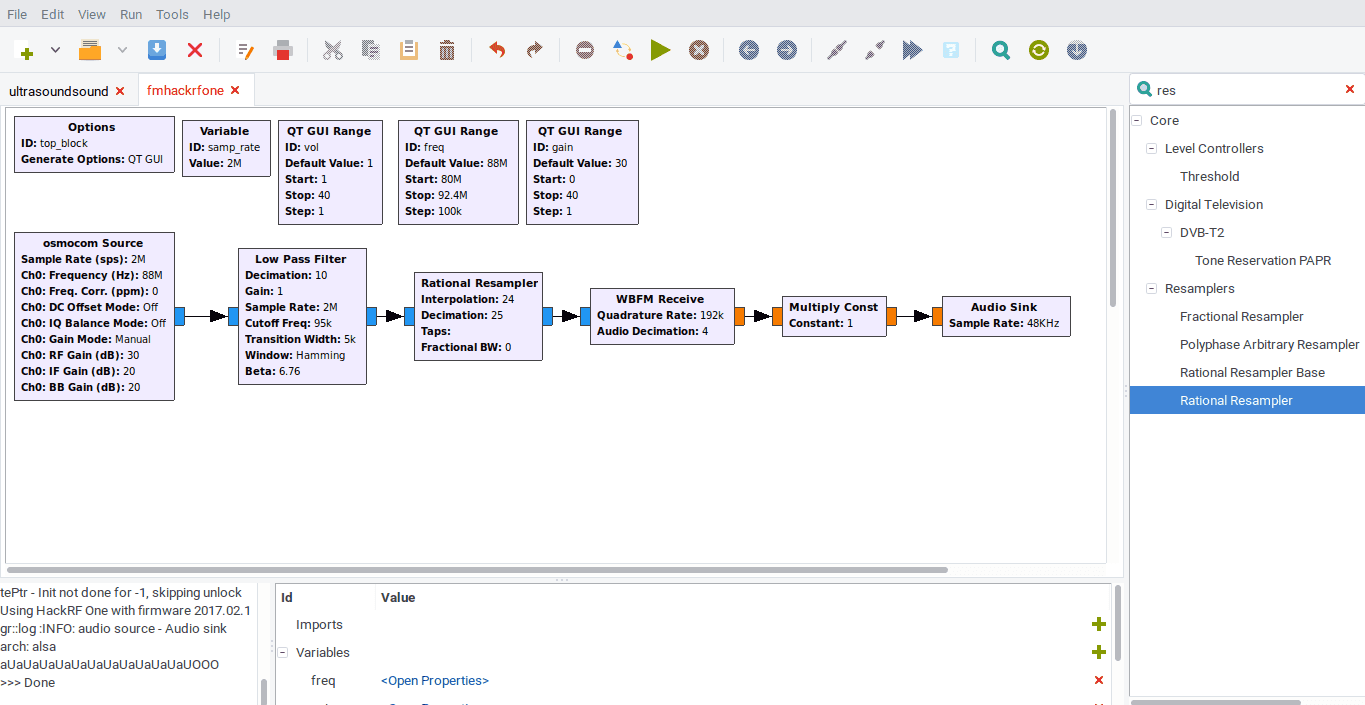1365x705 pixels.
Task: Open dropdown arrow next to New button
Action: click(55, 50)
